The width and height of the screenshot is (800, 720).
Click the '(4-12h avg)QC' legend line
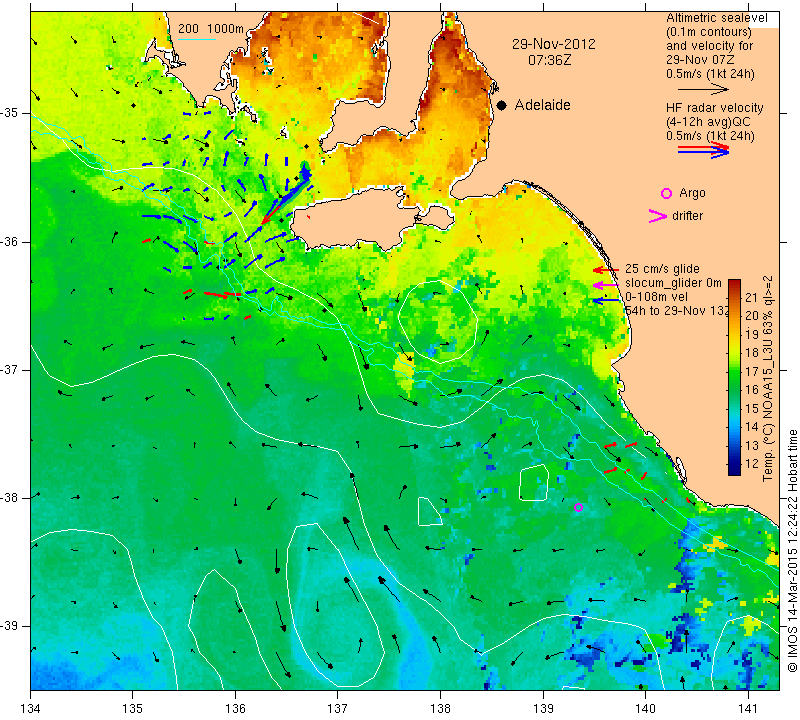706,121
